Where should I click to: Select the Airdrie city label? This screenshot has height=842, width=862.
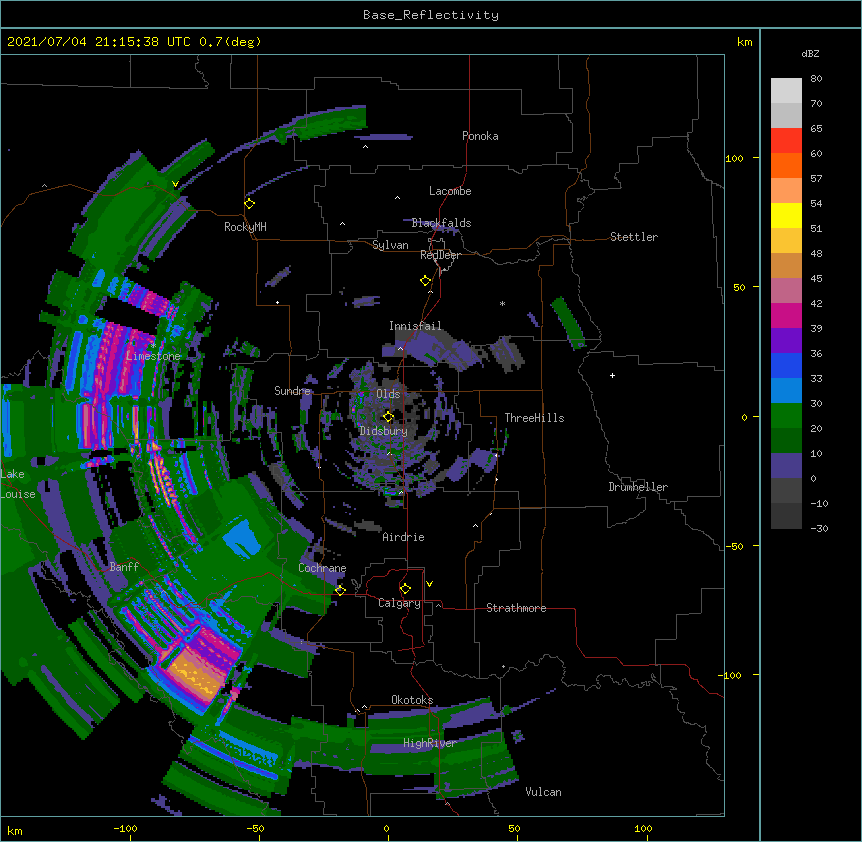tap(403, 537)
